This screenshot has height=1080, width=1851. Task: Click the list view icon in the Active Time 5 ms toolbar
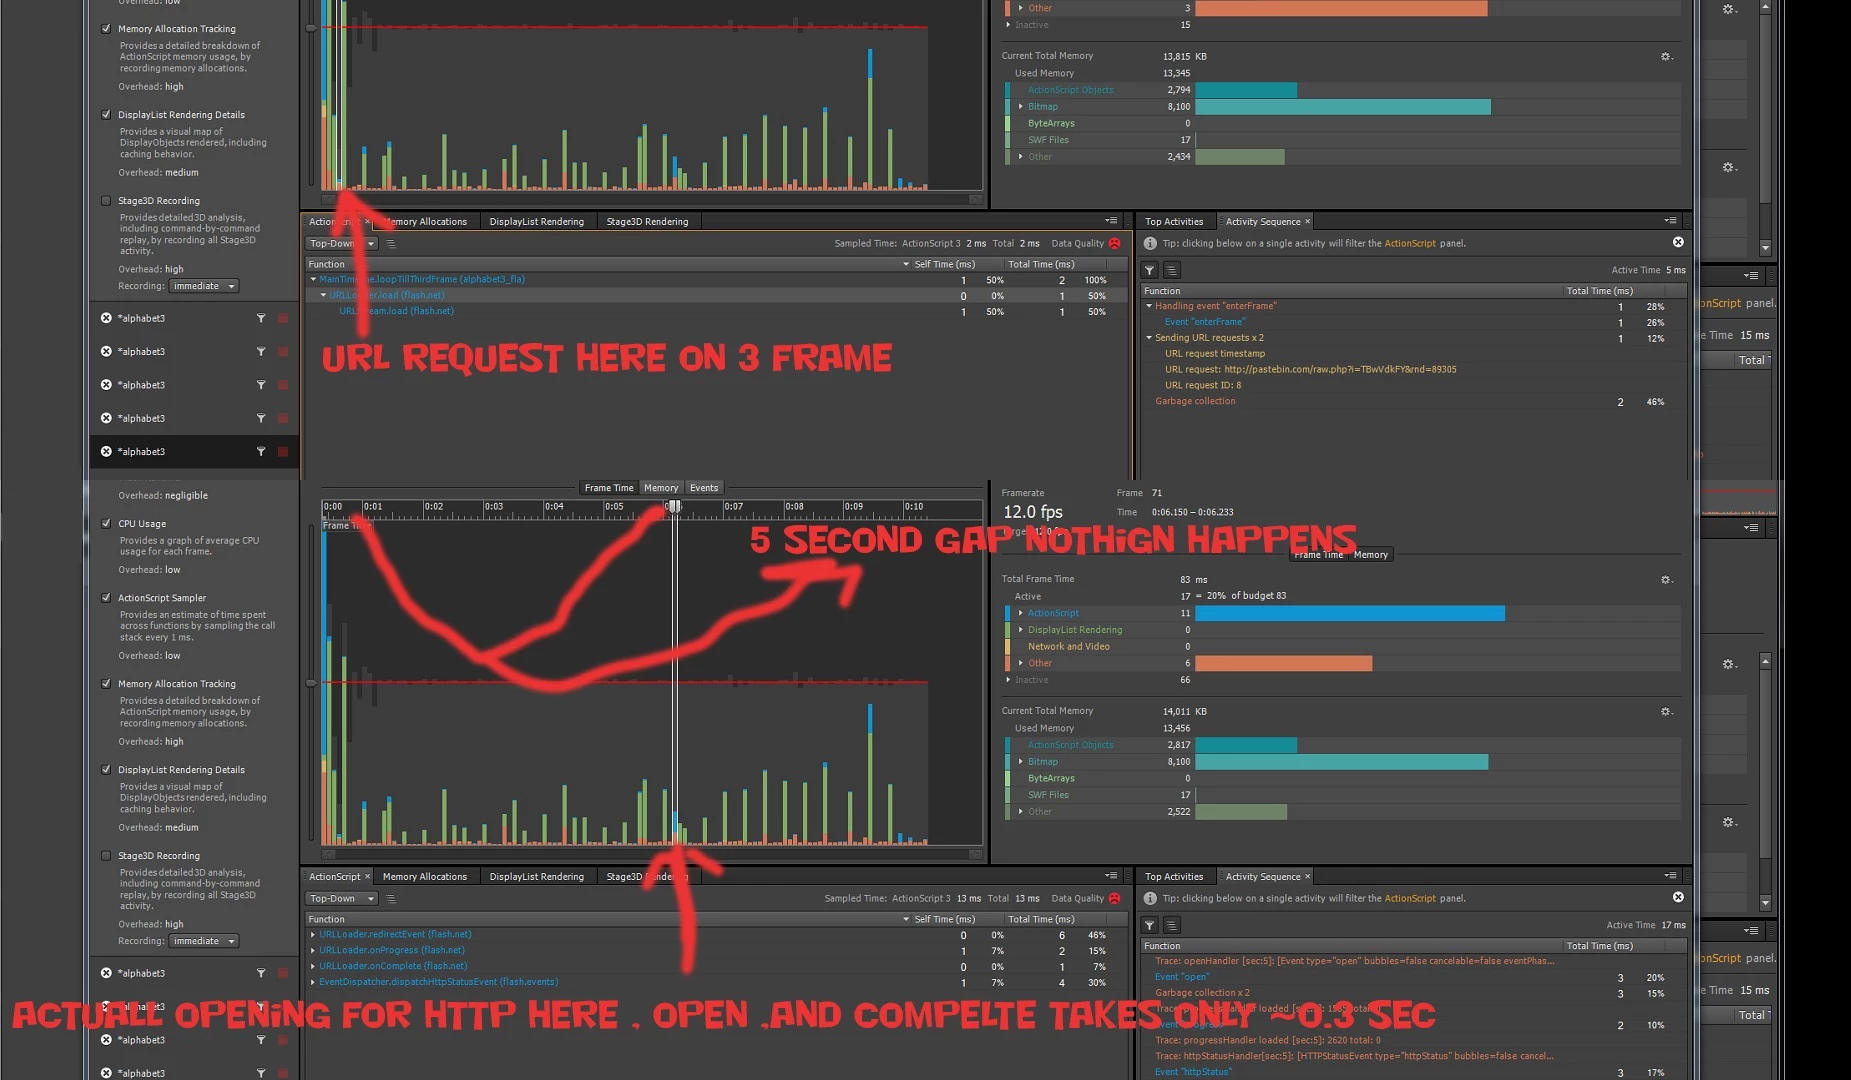point(1172,270)
